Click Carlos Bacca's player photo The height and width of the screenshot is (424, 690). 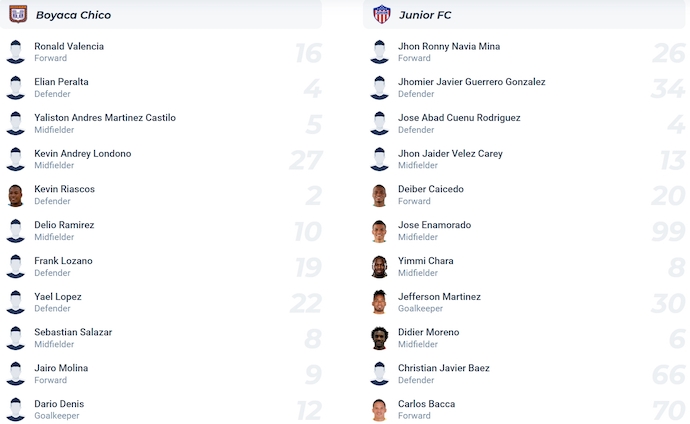(x=379, y=410)
